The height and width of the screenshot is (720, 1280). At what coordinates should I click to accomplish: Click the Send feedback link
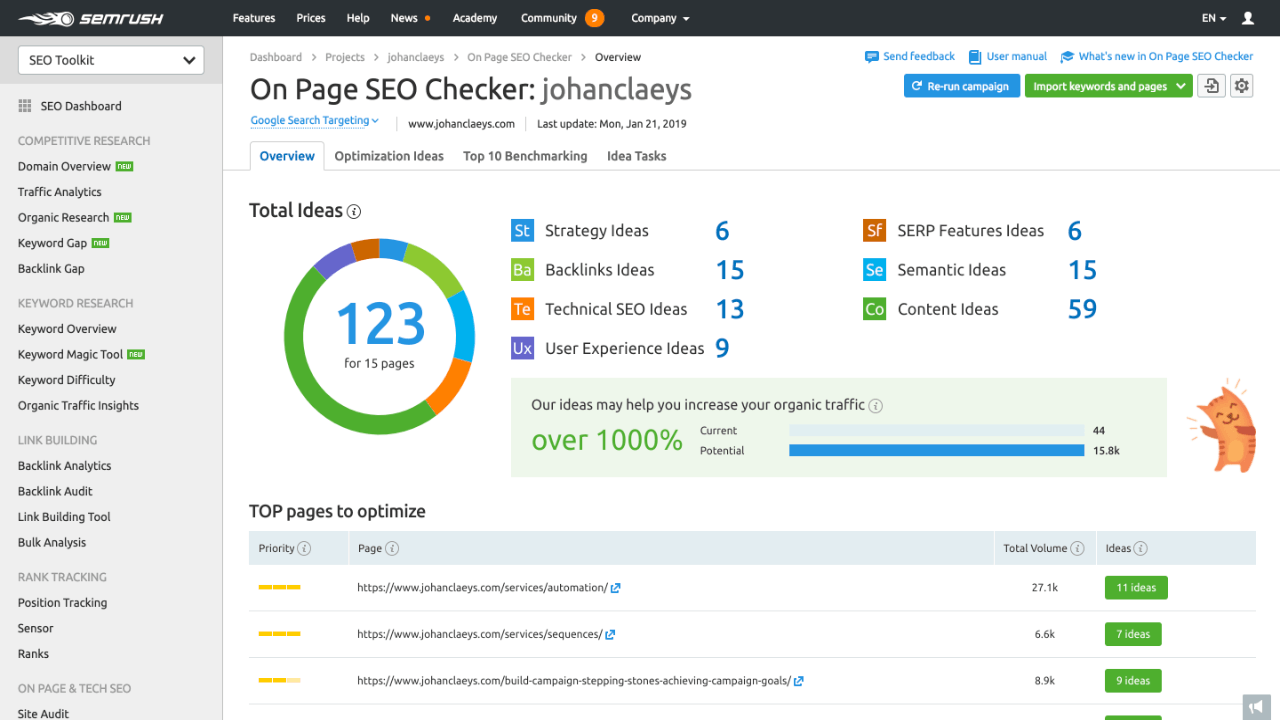coord(910,57)
